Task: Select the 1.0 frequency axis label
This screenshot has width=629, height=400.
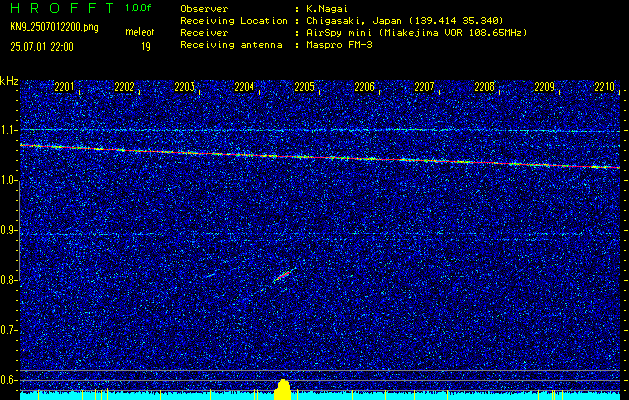Action: point(8,181)
